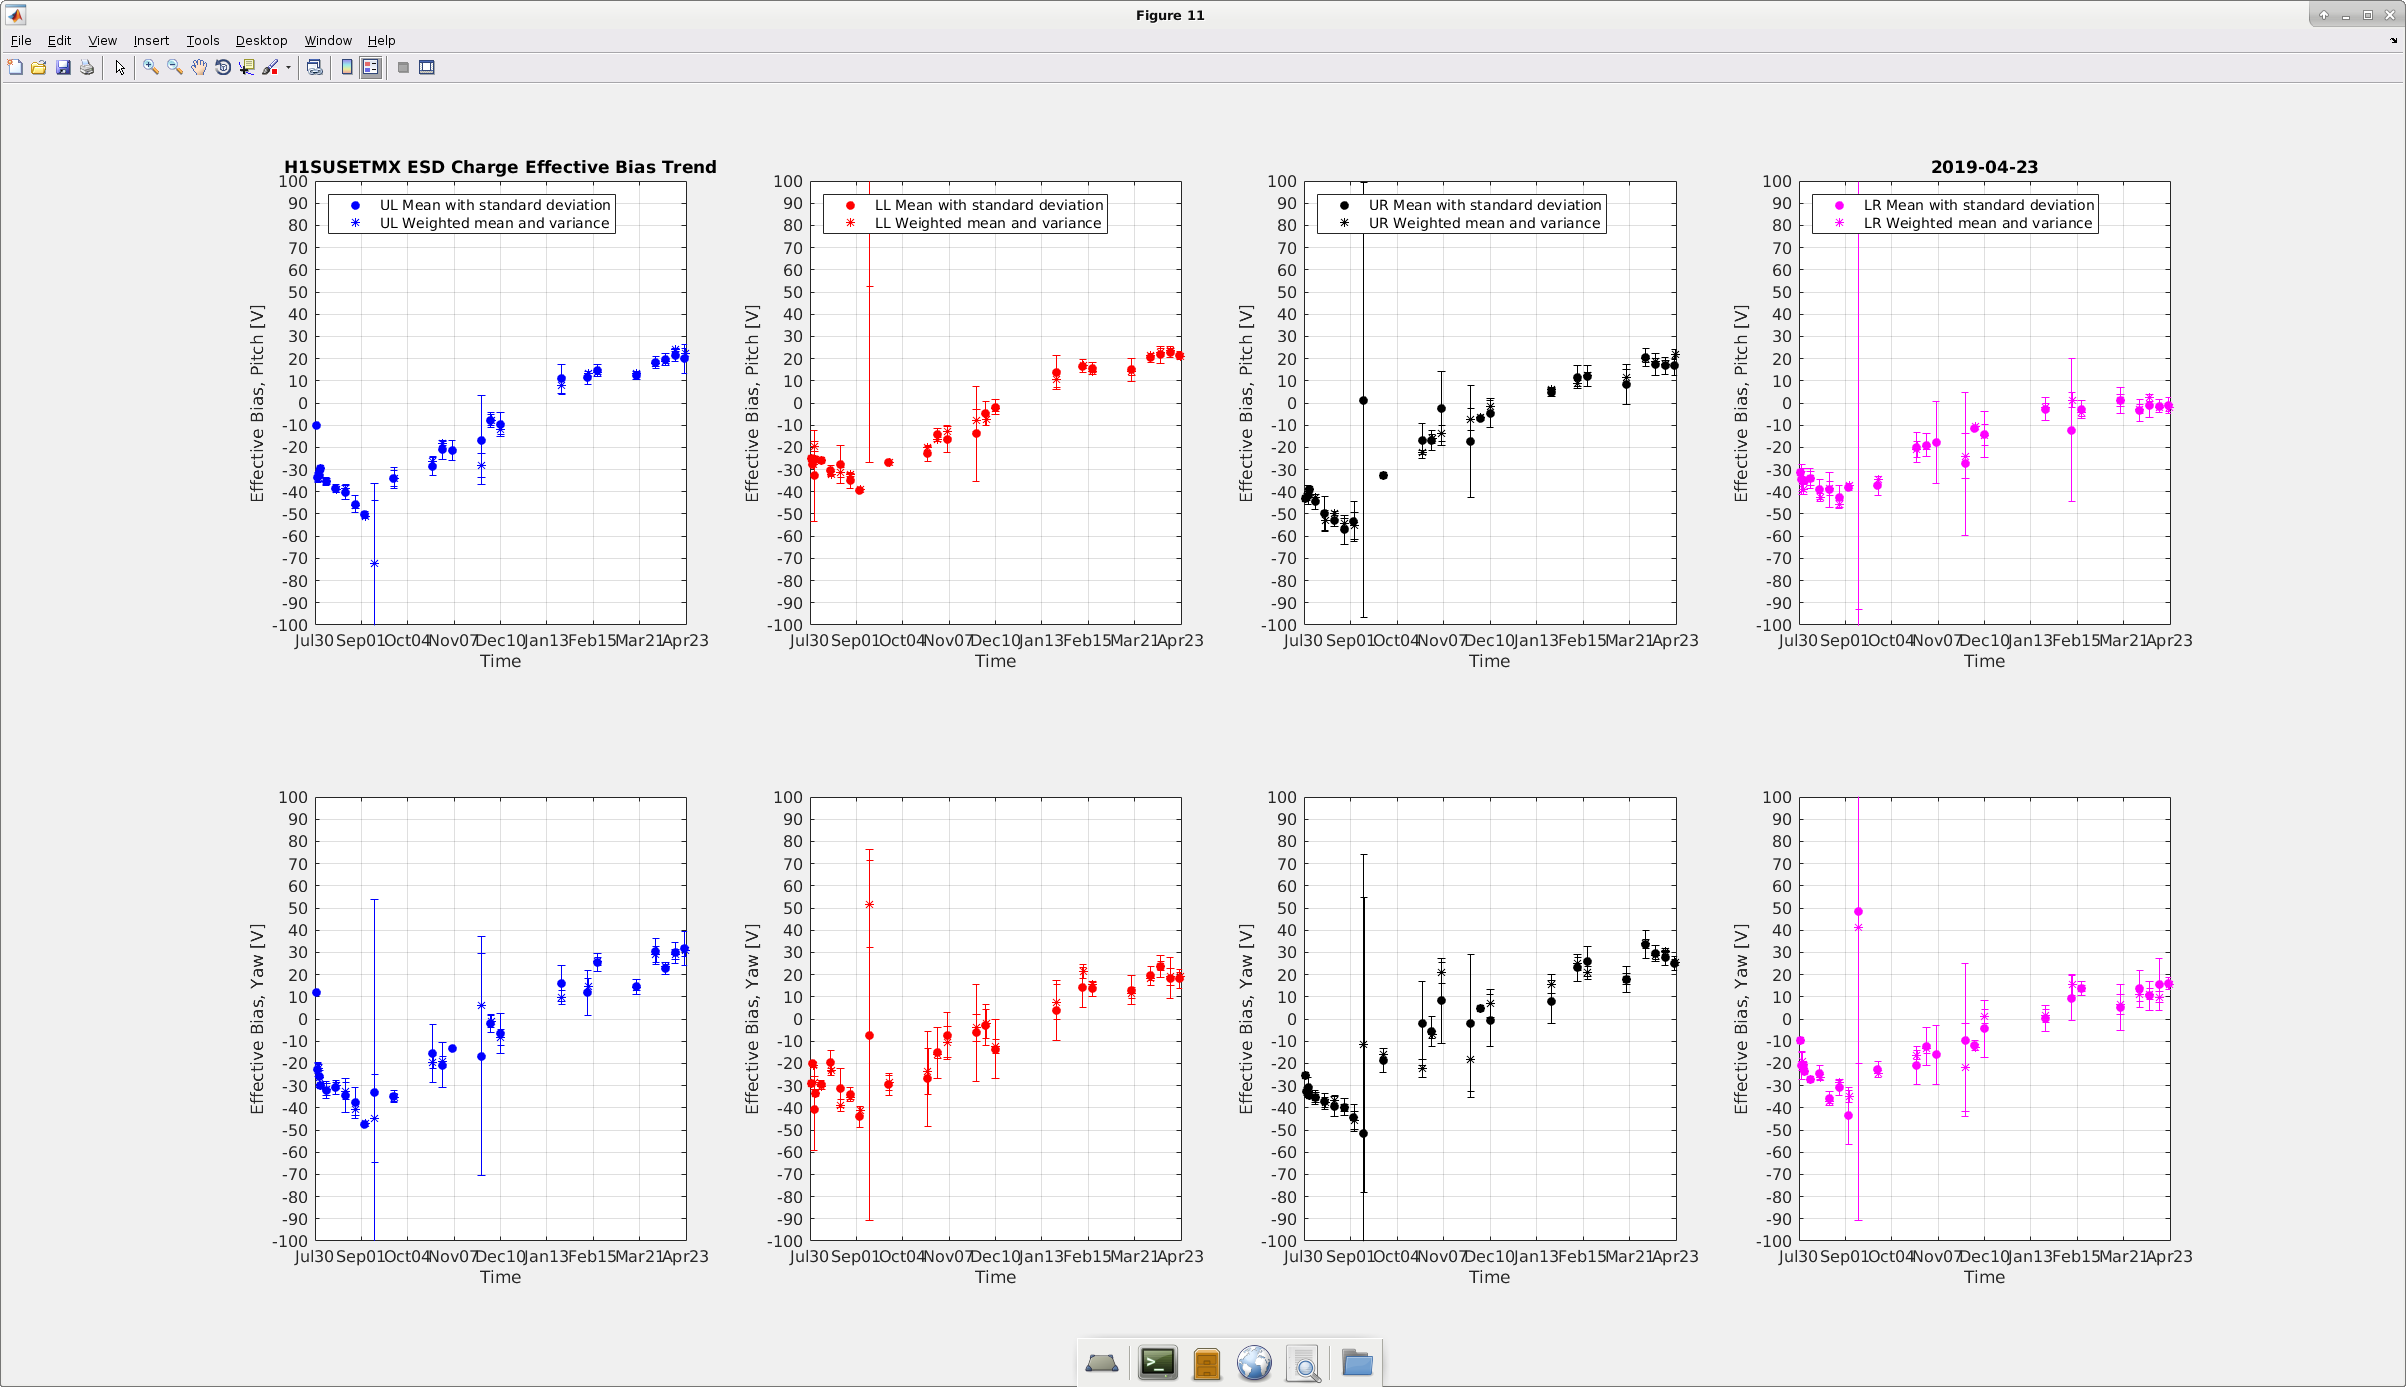Activate the Zoom In magnifier tool
This screenshot has width=2406, height=1387.
pos(151,68)
